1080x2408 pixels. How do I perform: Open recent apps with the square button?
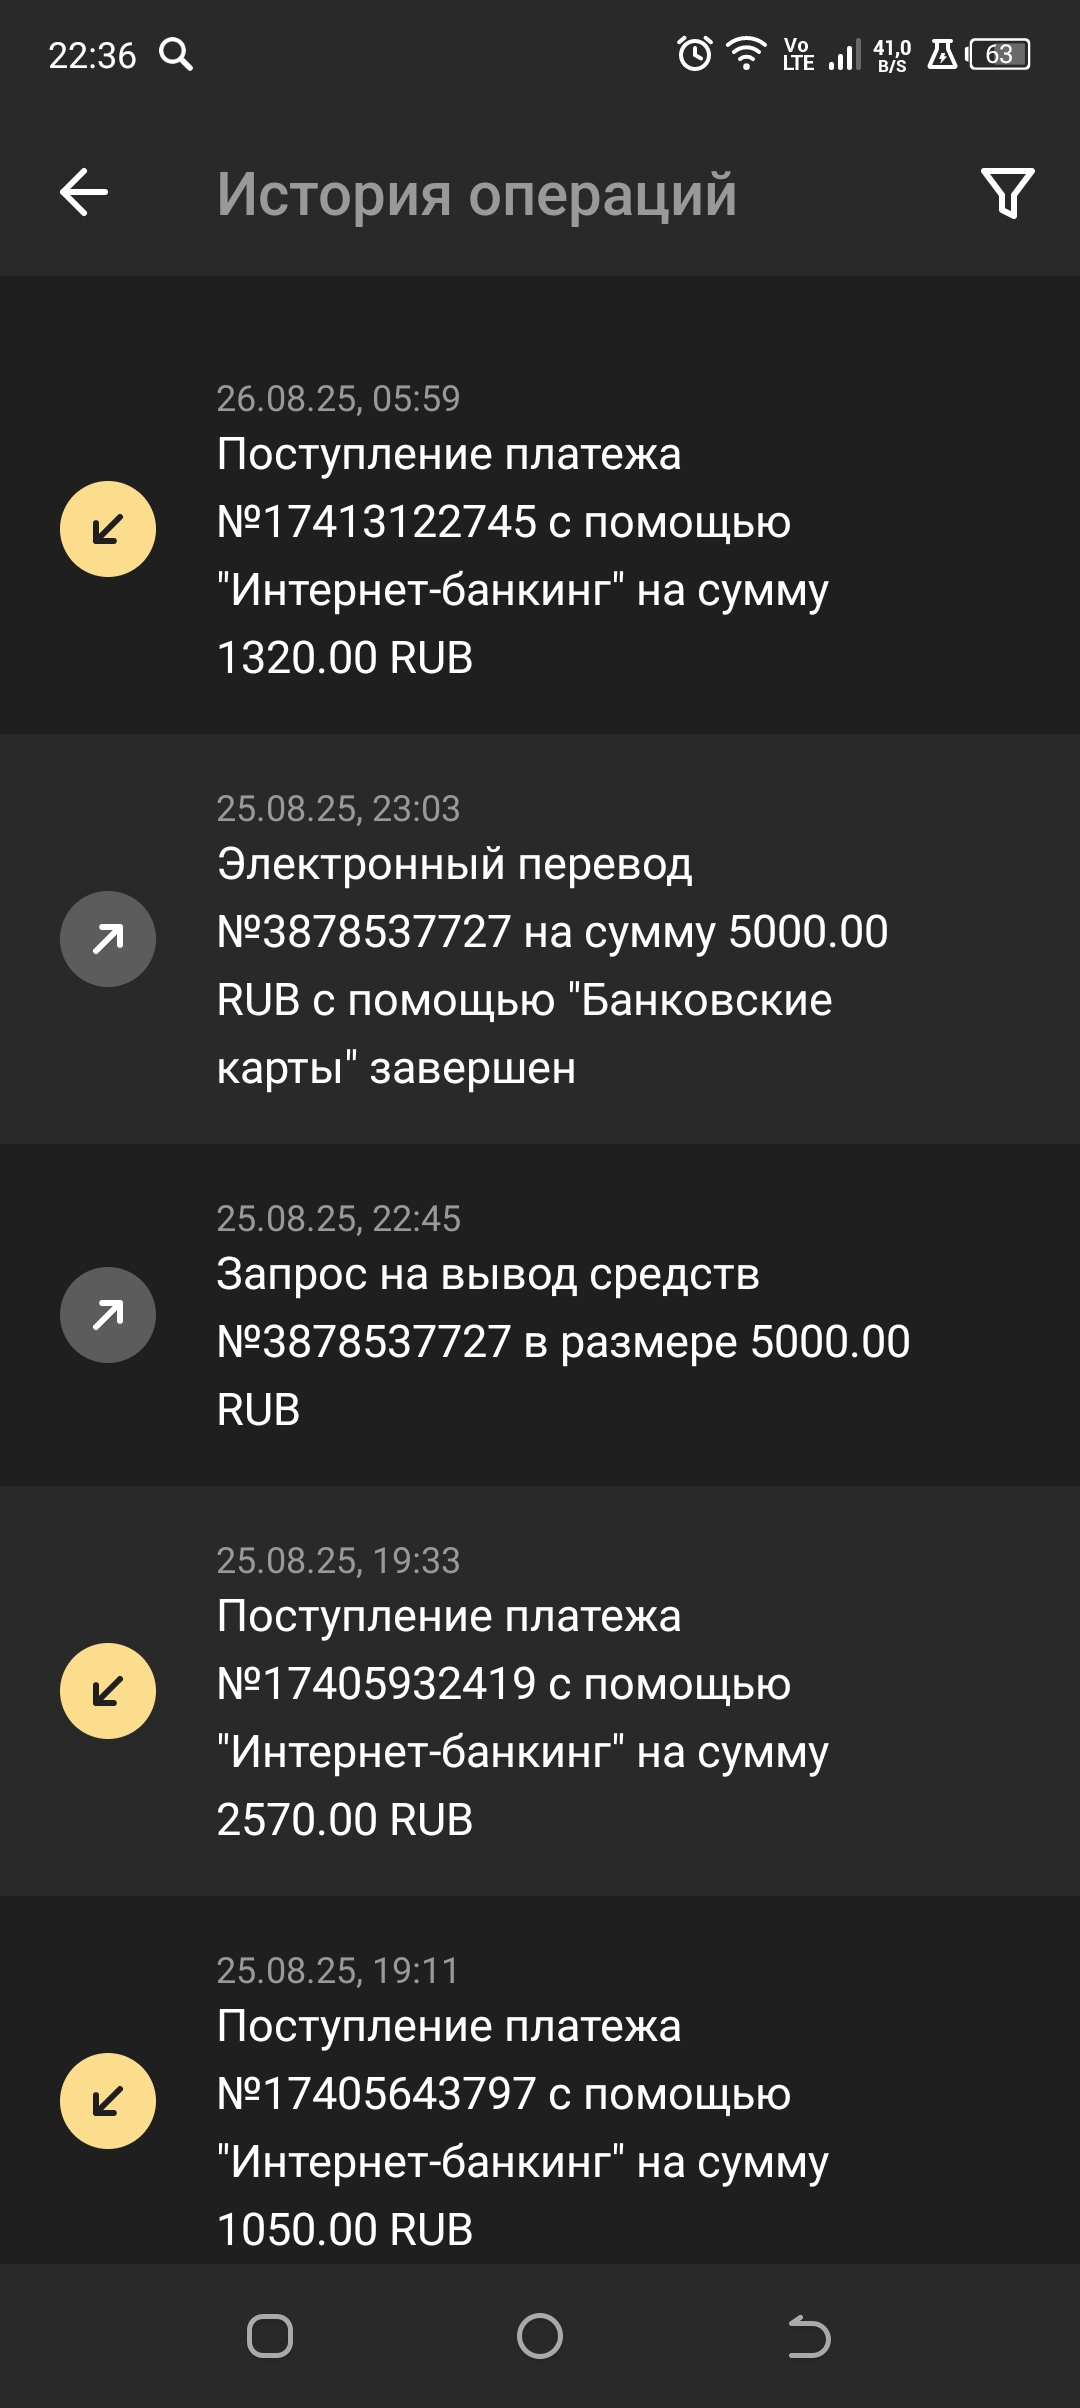click(270, 2337)
